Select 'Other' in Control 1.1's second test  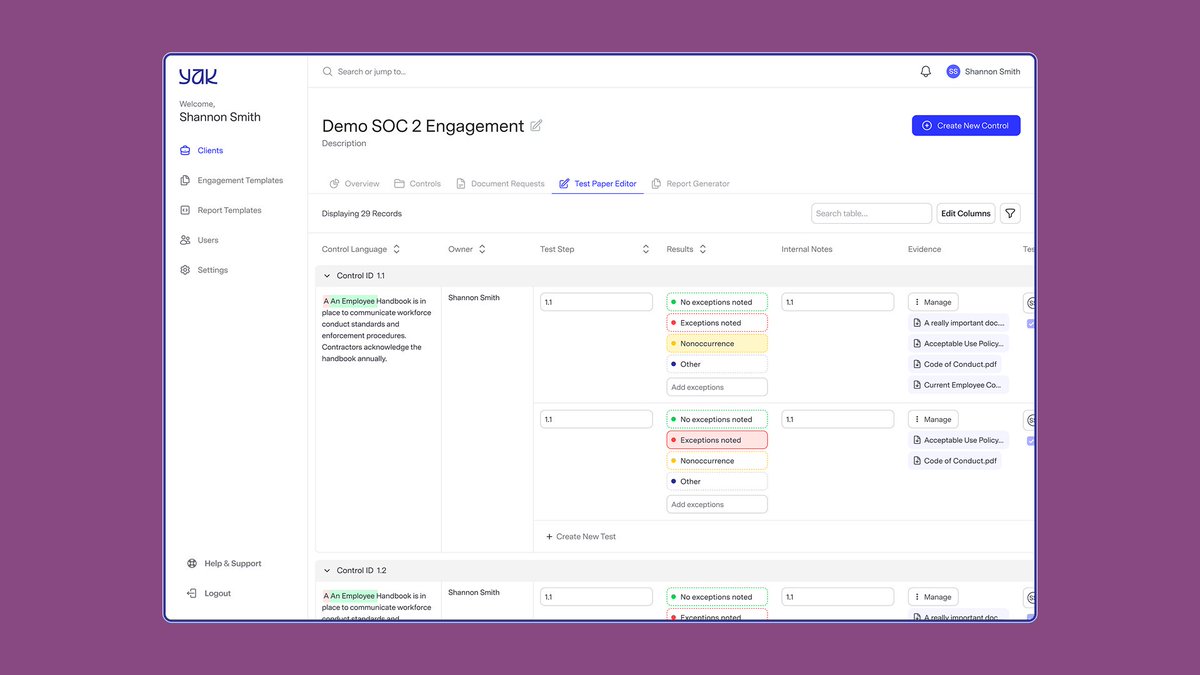click(x=717, y=482)
